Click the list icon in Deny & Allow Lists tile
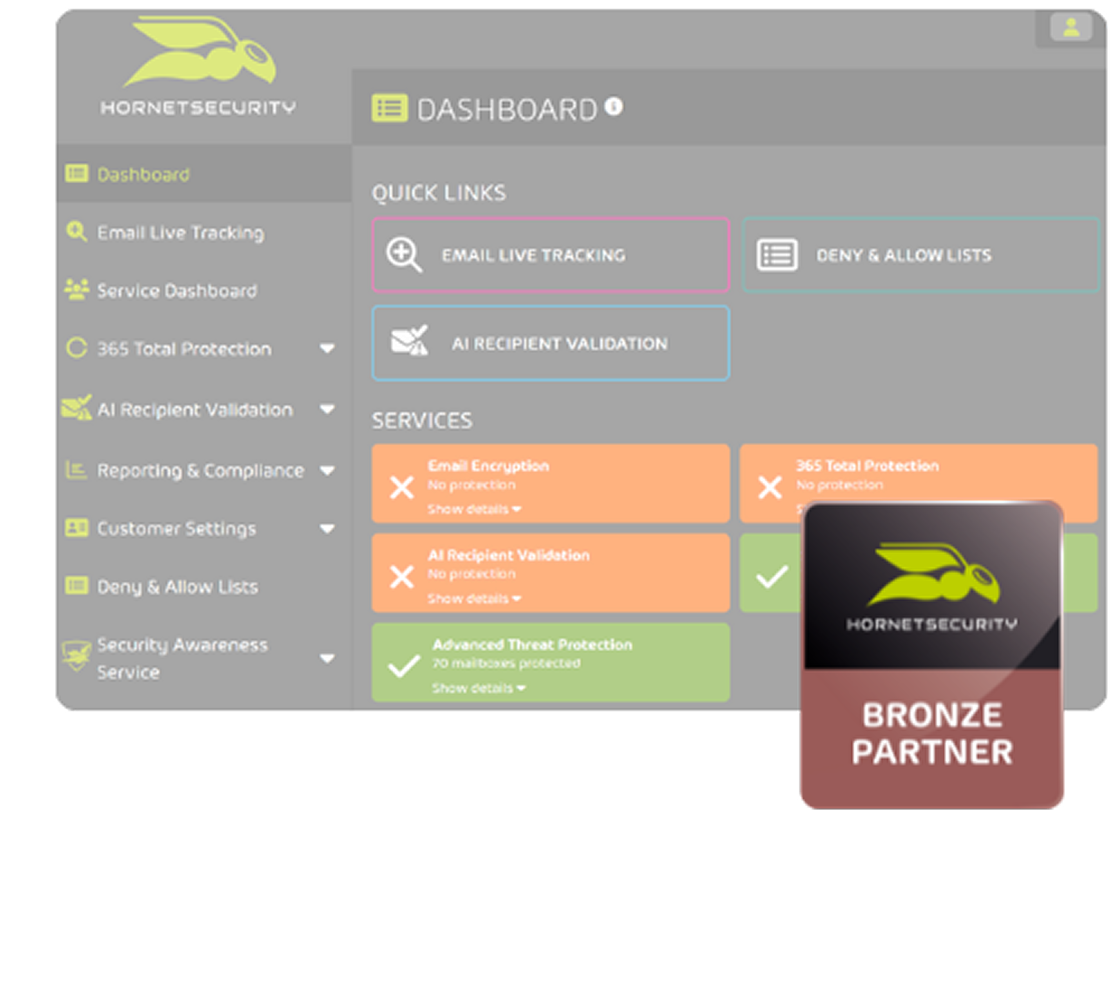Image resolution: width=1120 pixels, height=1000 pixels. point(777,255)
